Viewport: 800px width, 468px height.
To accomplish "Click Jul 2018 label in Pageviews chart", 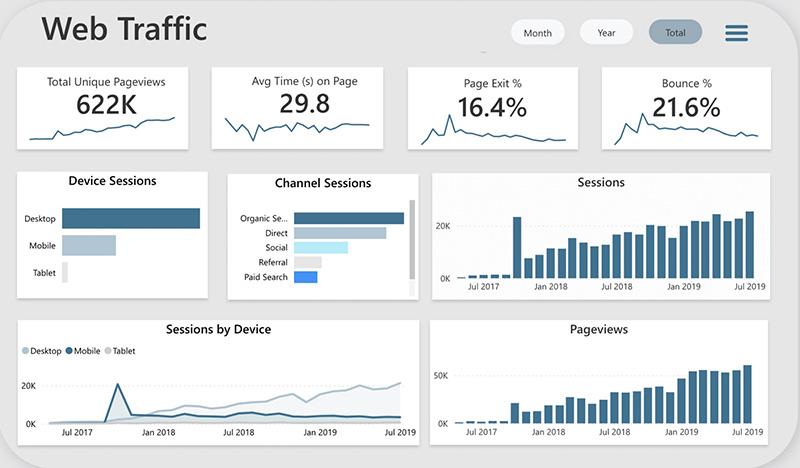I will click(x=614, y=432).
